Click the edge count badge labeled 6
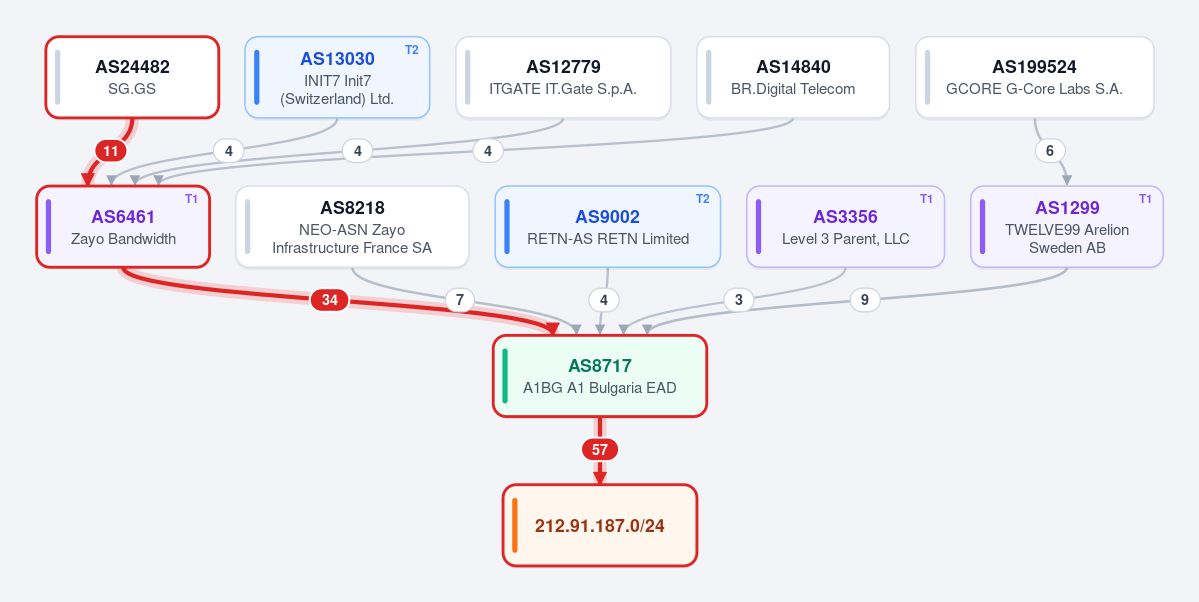1199x602 pixels. point(1050,151)
